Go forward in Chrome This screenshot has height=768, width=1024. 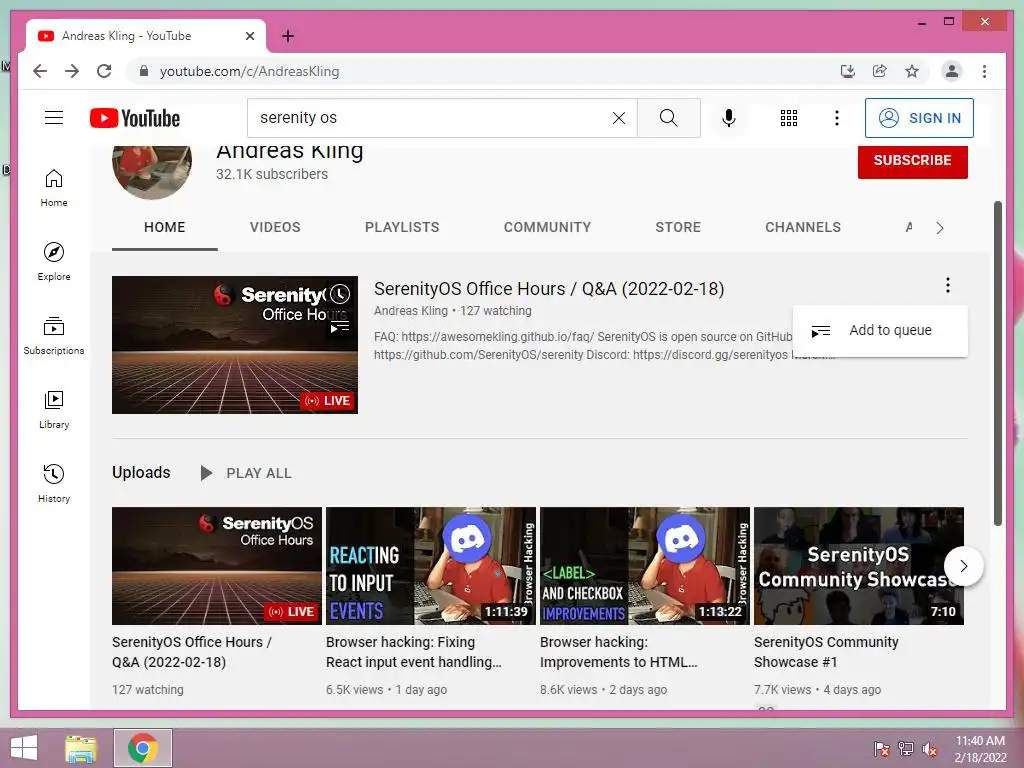72,71
